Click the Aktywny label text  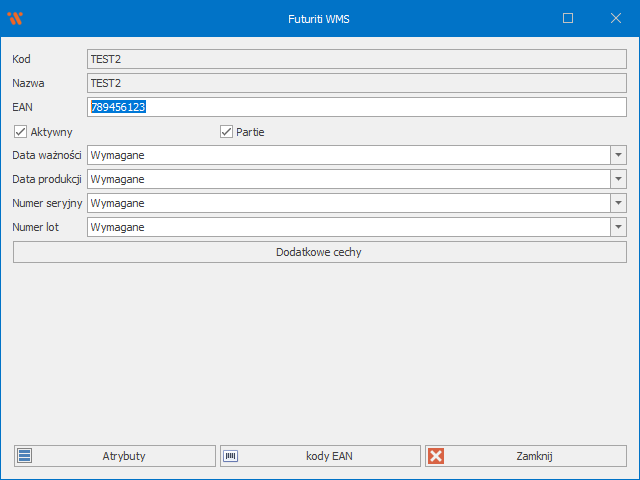[x=51, y=132]
